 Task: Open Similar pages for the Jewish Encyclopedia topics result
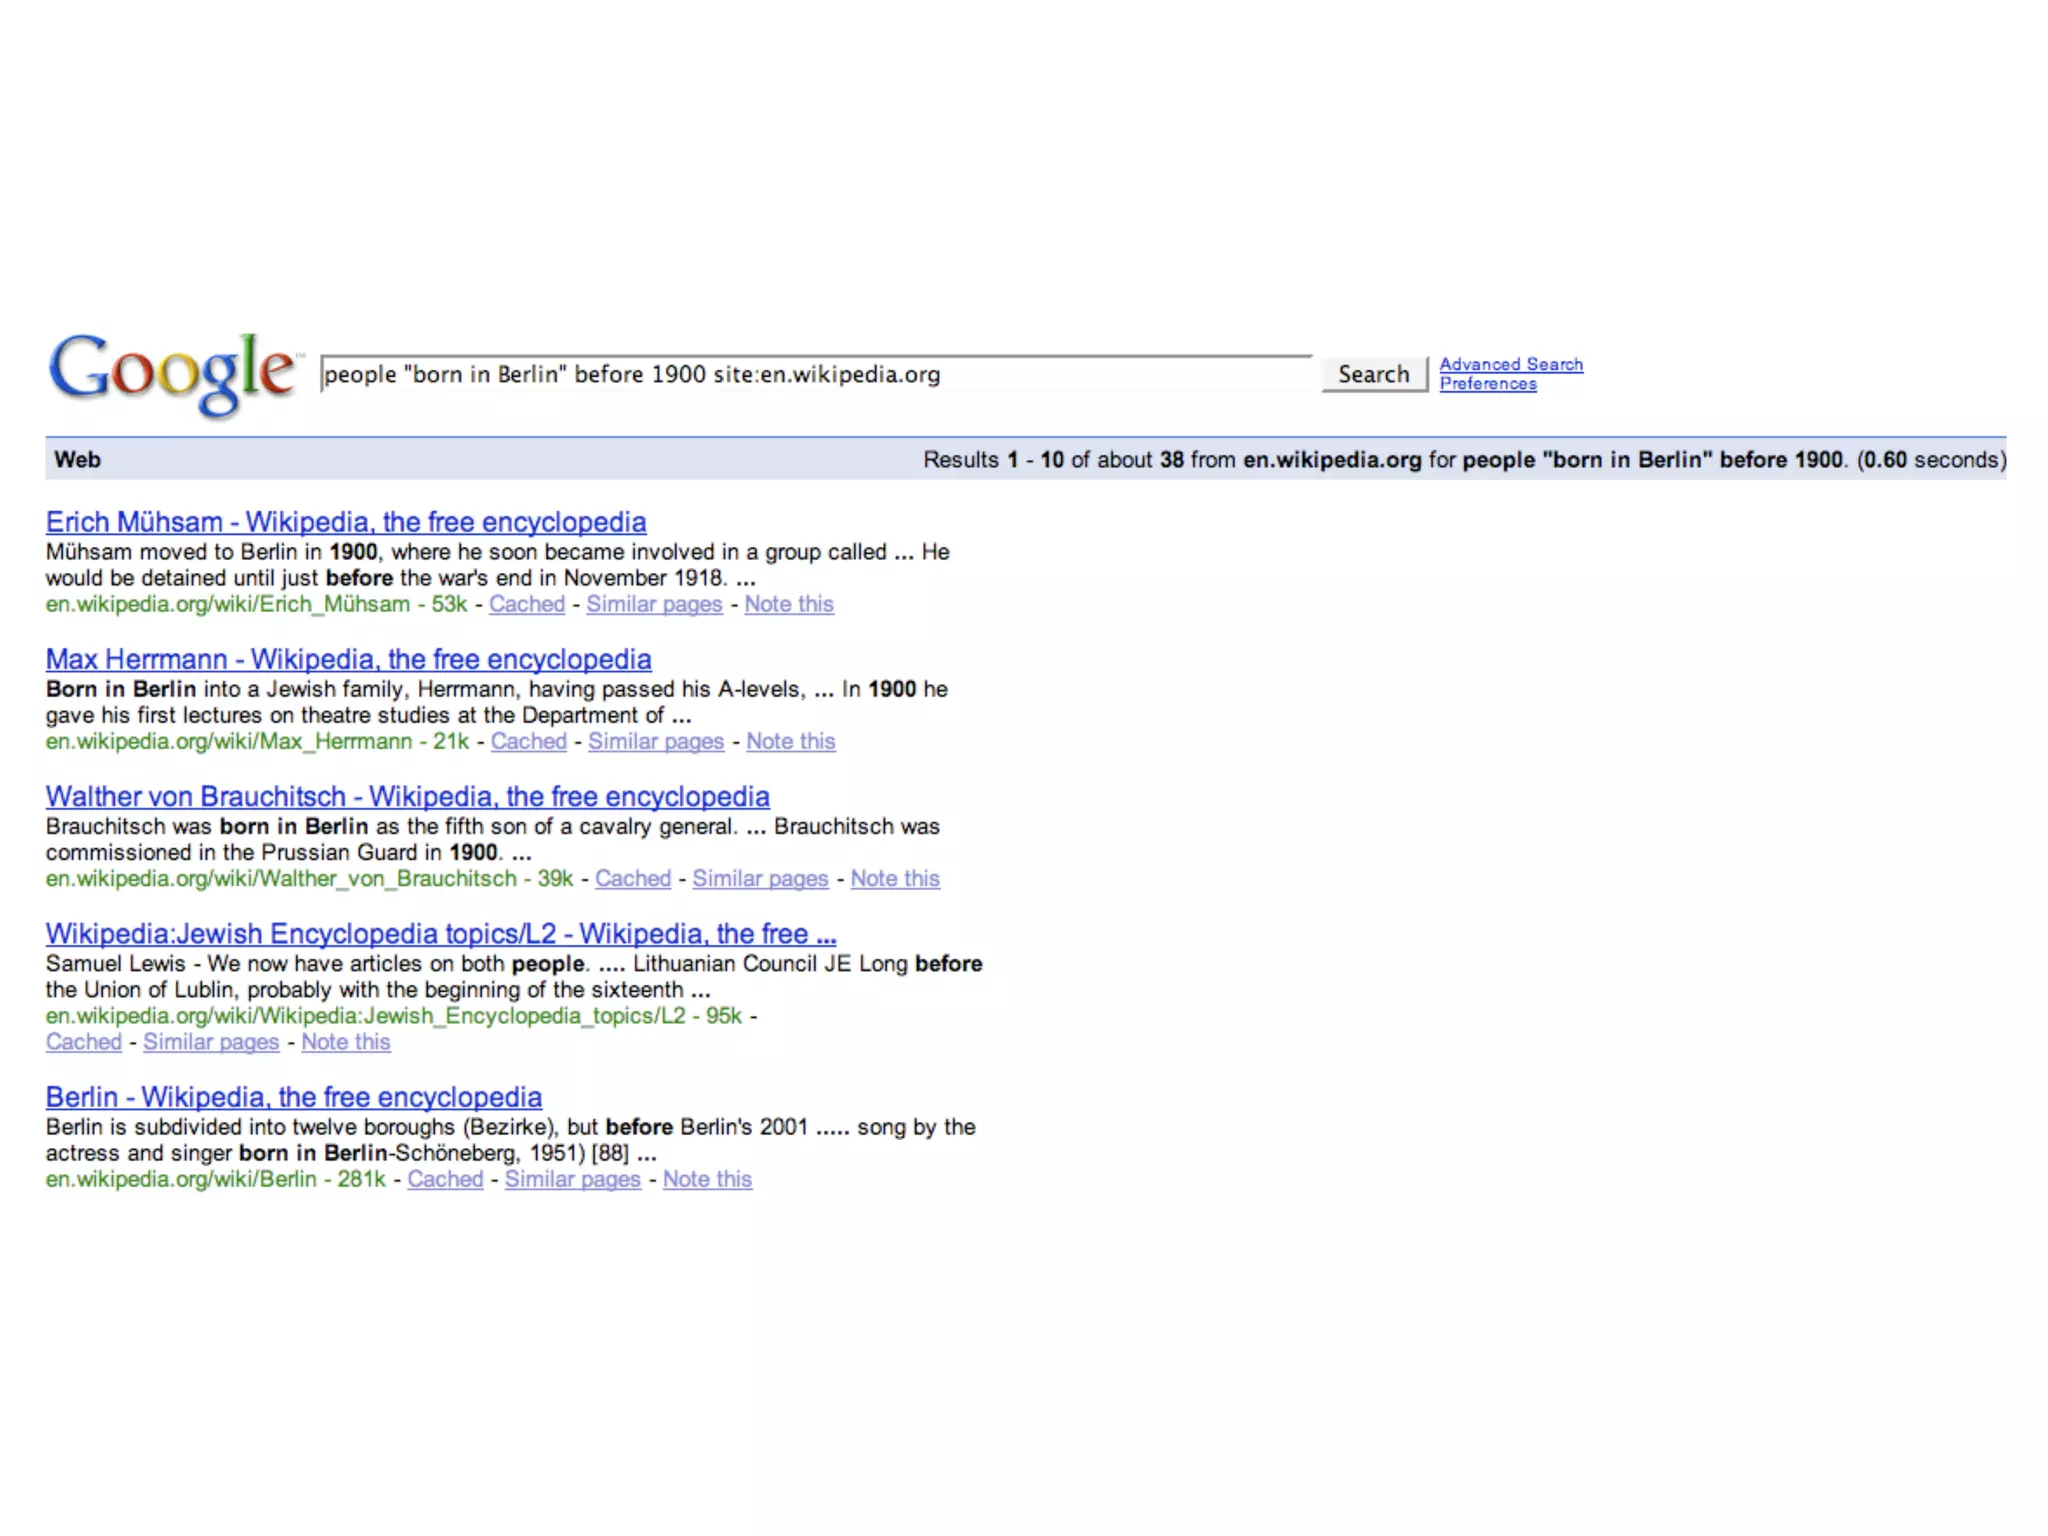211,1042
